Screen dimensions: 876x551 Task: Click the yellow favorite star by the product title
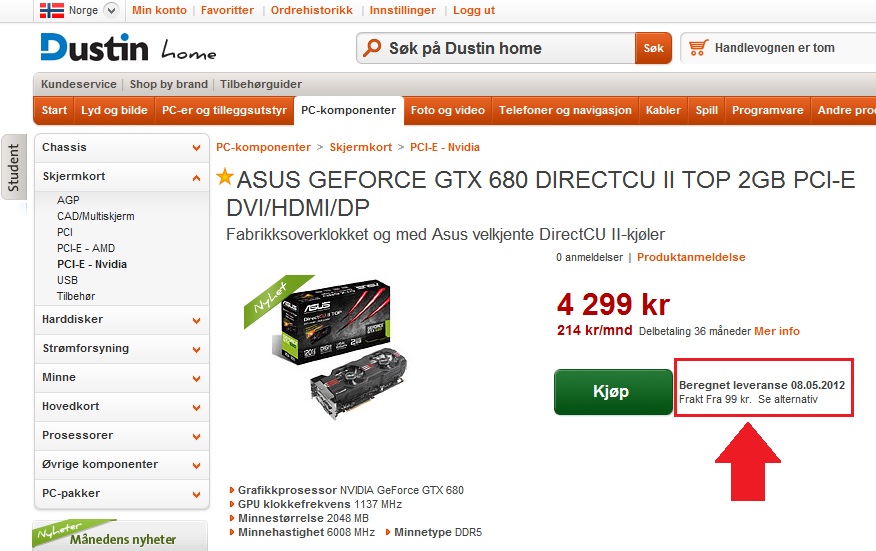(x=225, y=177)
